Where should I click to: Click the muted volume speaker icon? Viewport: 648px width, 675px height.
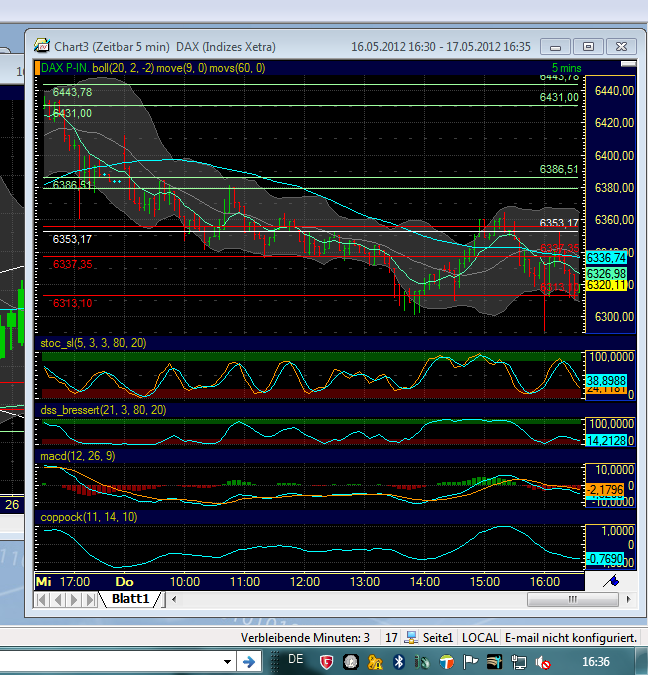coord(543,662)
